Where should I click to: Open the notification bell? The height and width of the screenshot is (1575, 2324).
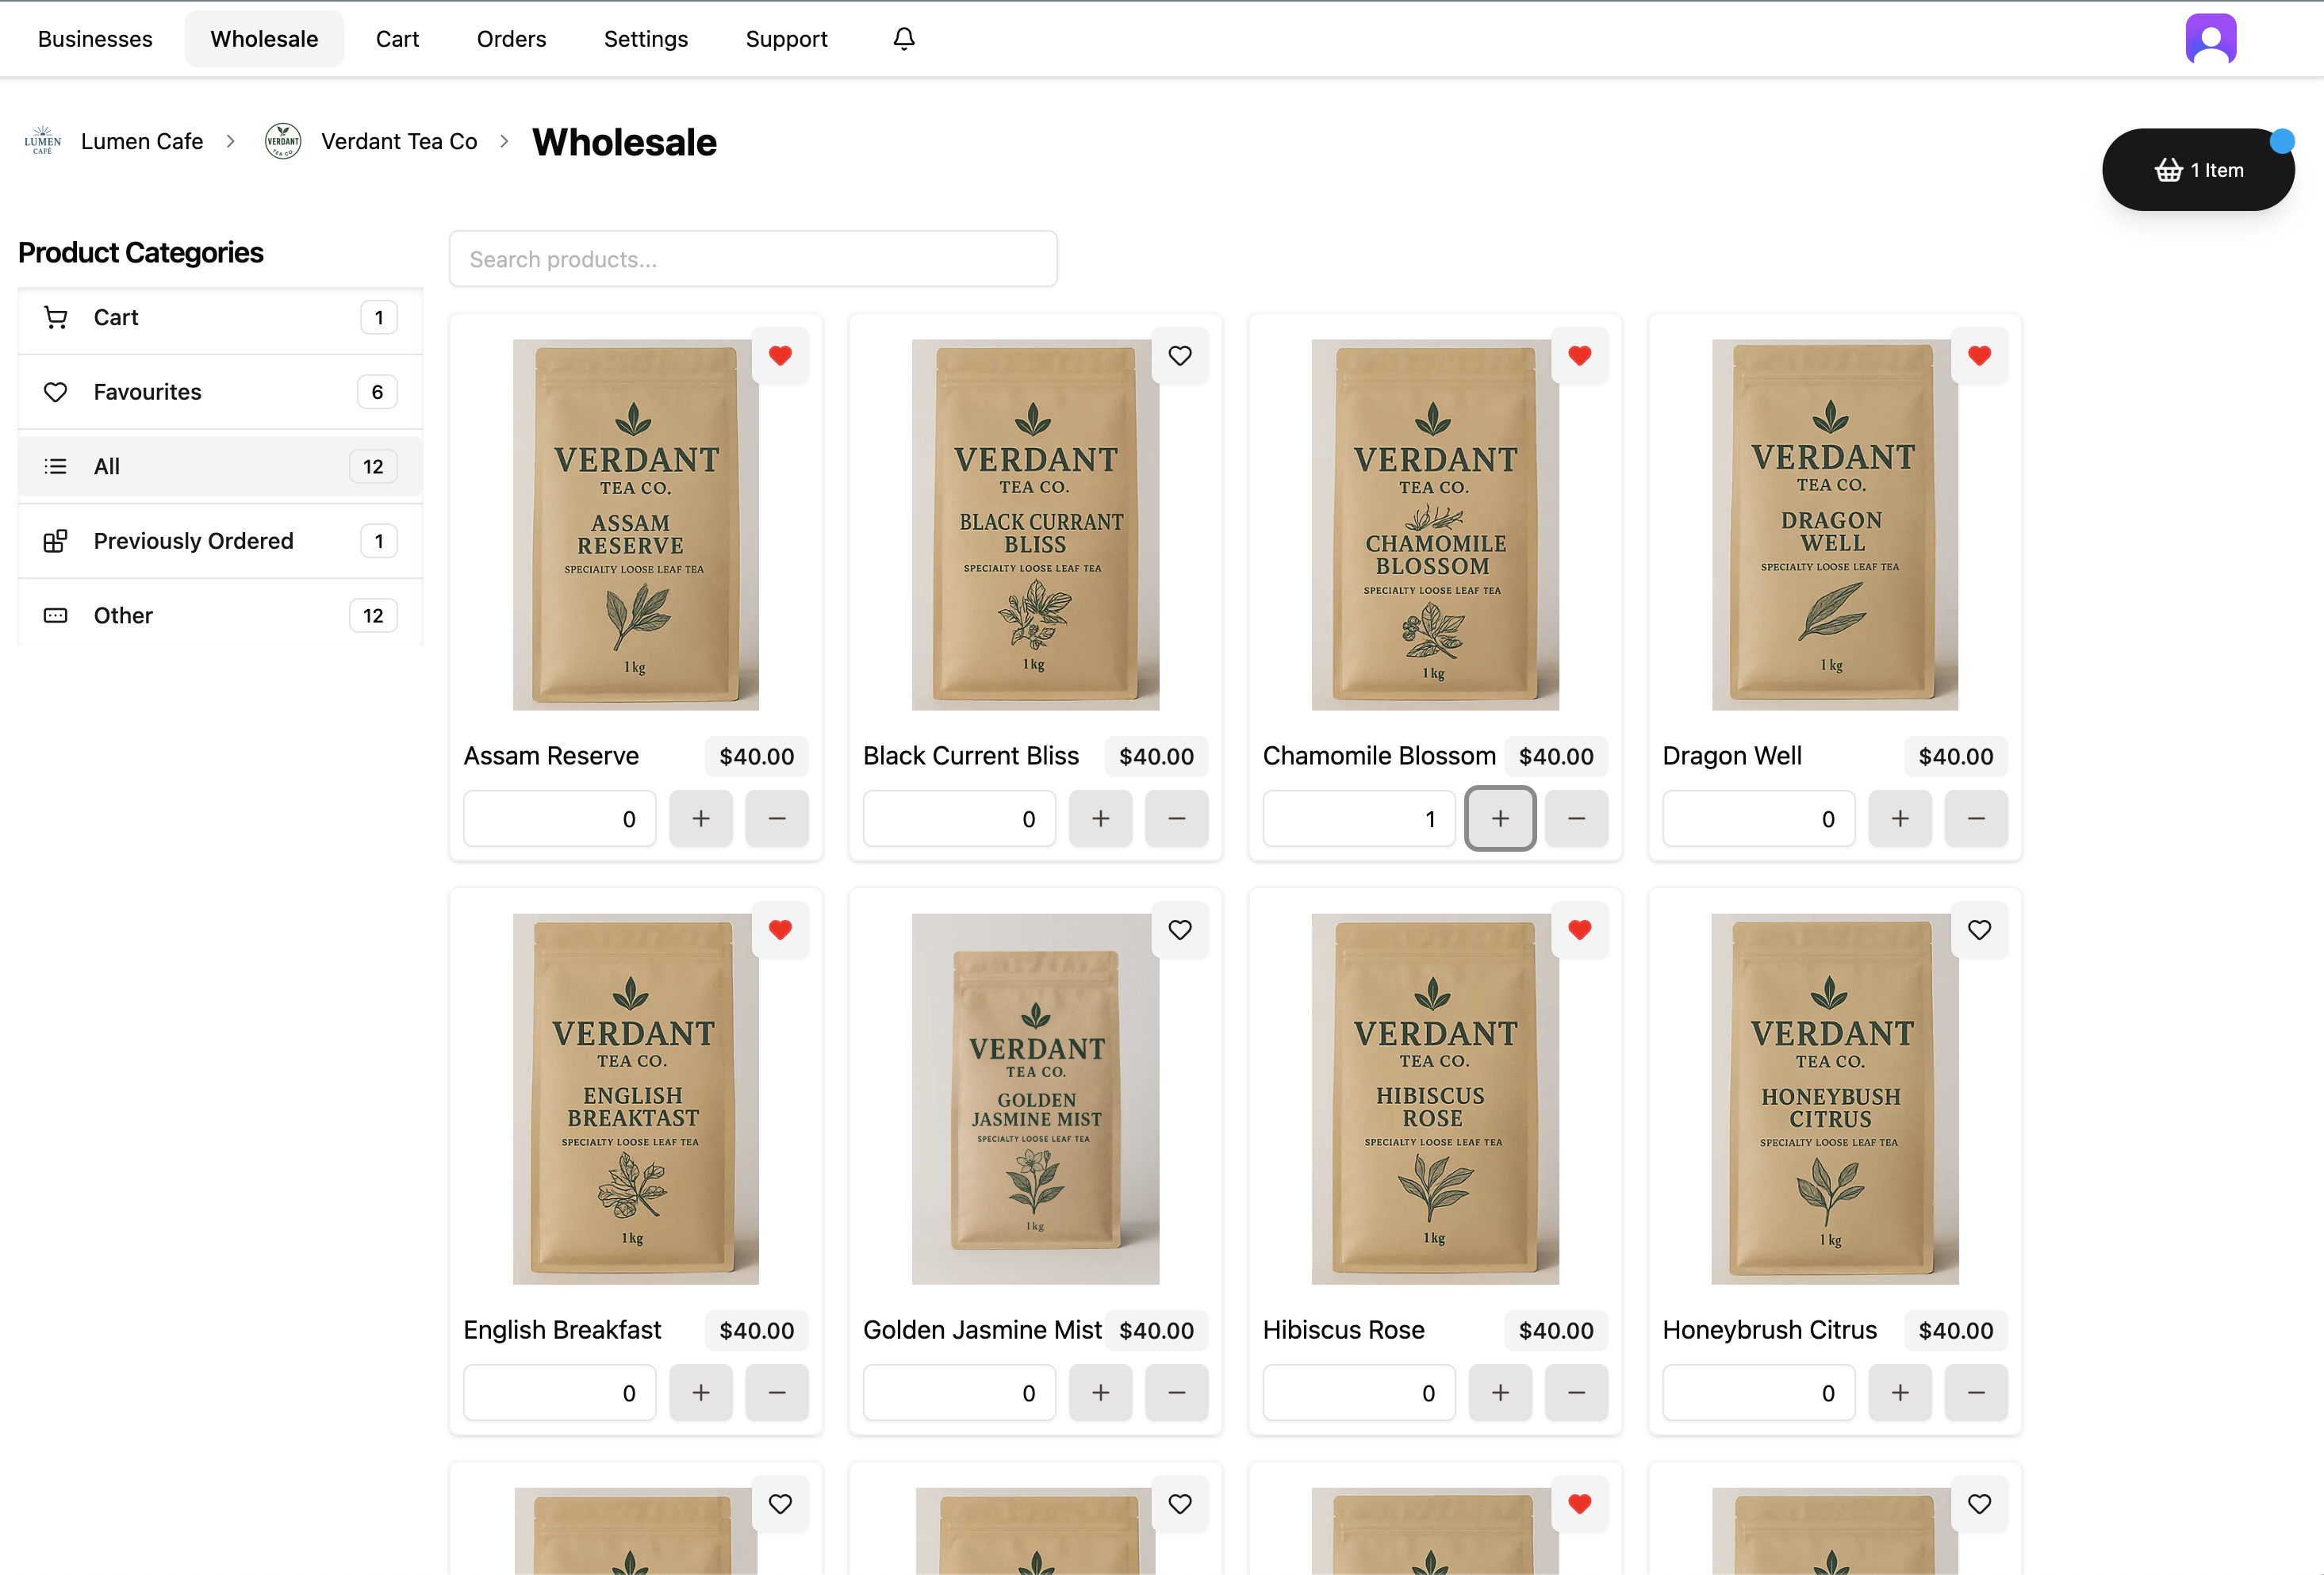(x=903, y=38)
